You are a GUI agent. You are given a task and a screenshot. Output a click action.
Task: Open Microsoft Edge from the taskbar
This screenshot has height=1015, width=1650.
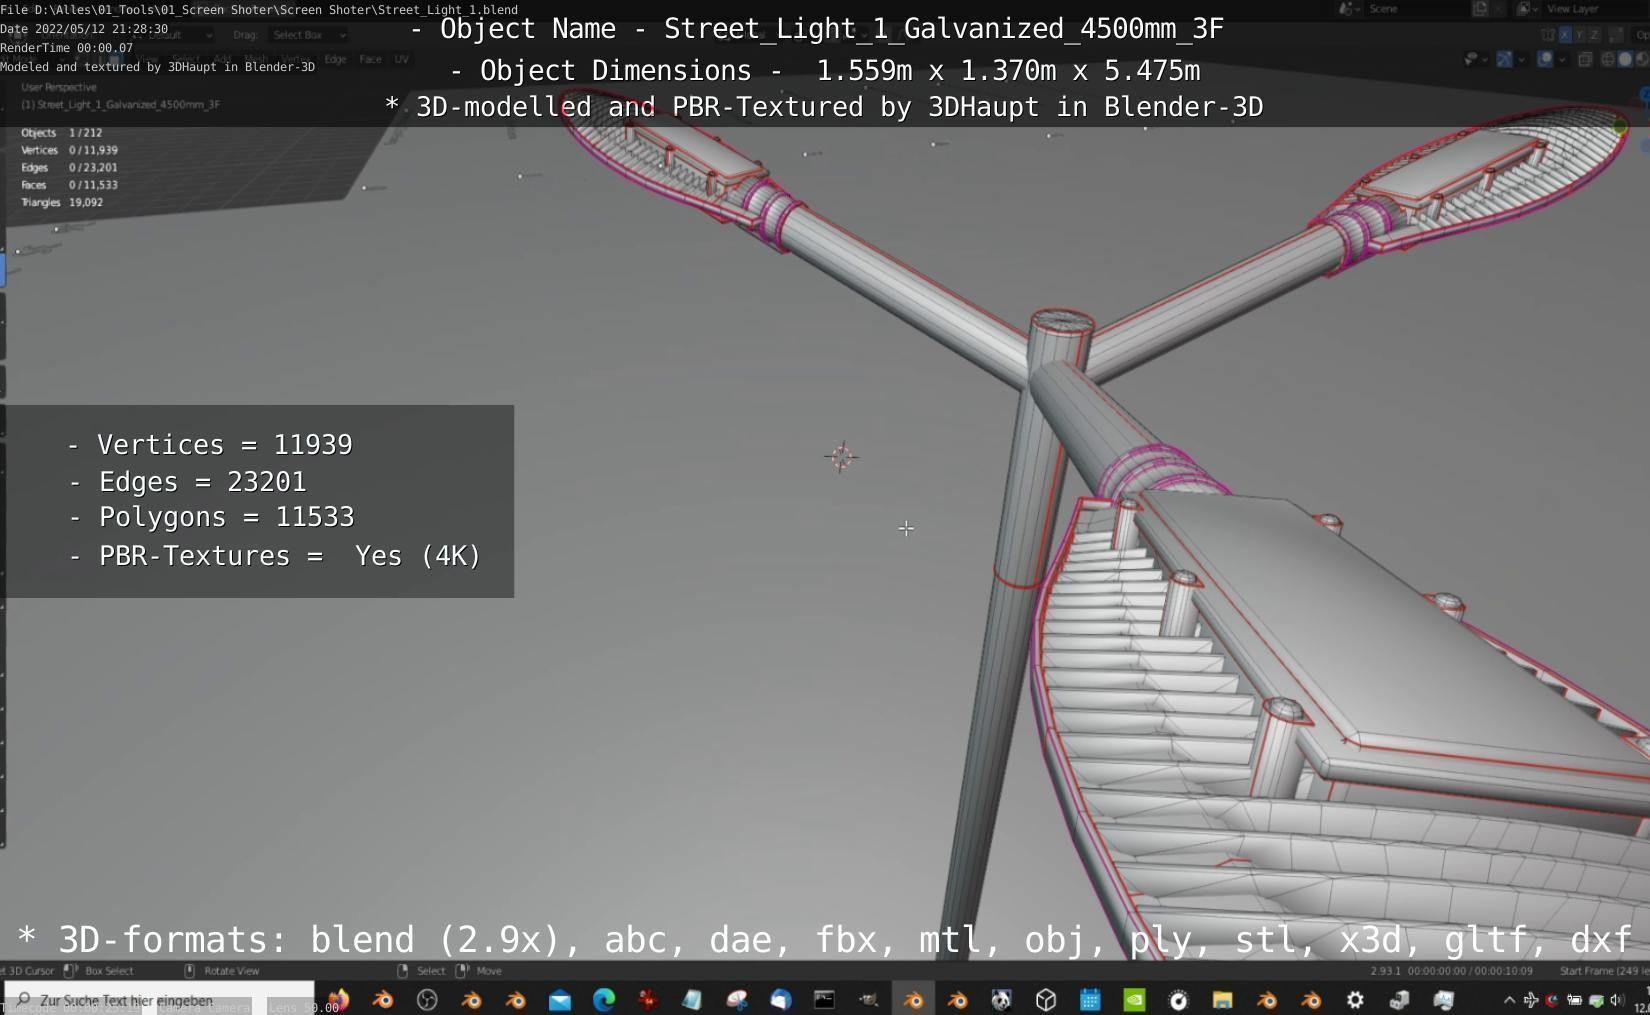point(604,1000)
